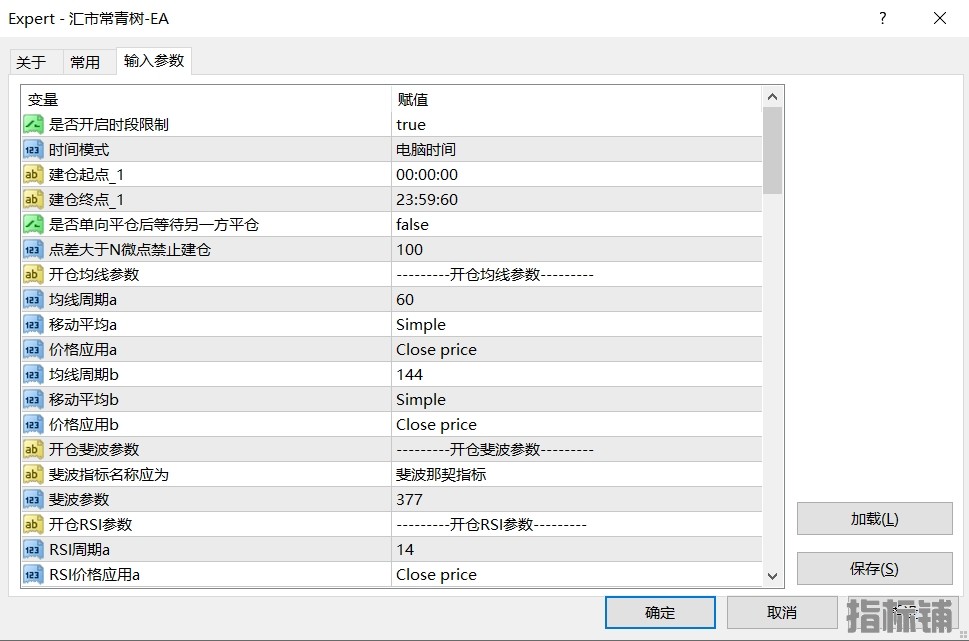Screen dimensions: 969x641
Task: Click the ab icon beside 建仓终点_1
Action: pos(33,200)
